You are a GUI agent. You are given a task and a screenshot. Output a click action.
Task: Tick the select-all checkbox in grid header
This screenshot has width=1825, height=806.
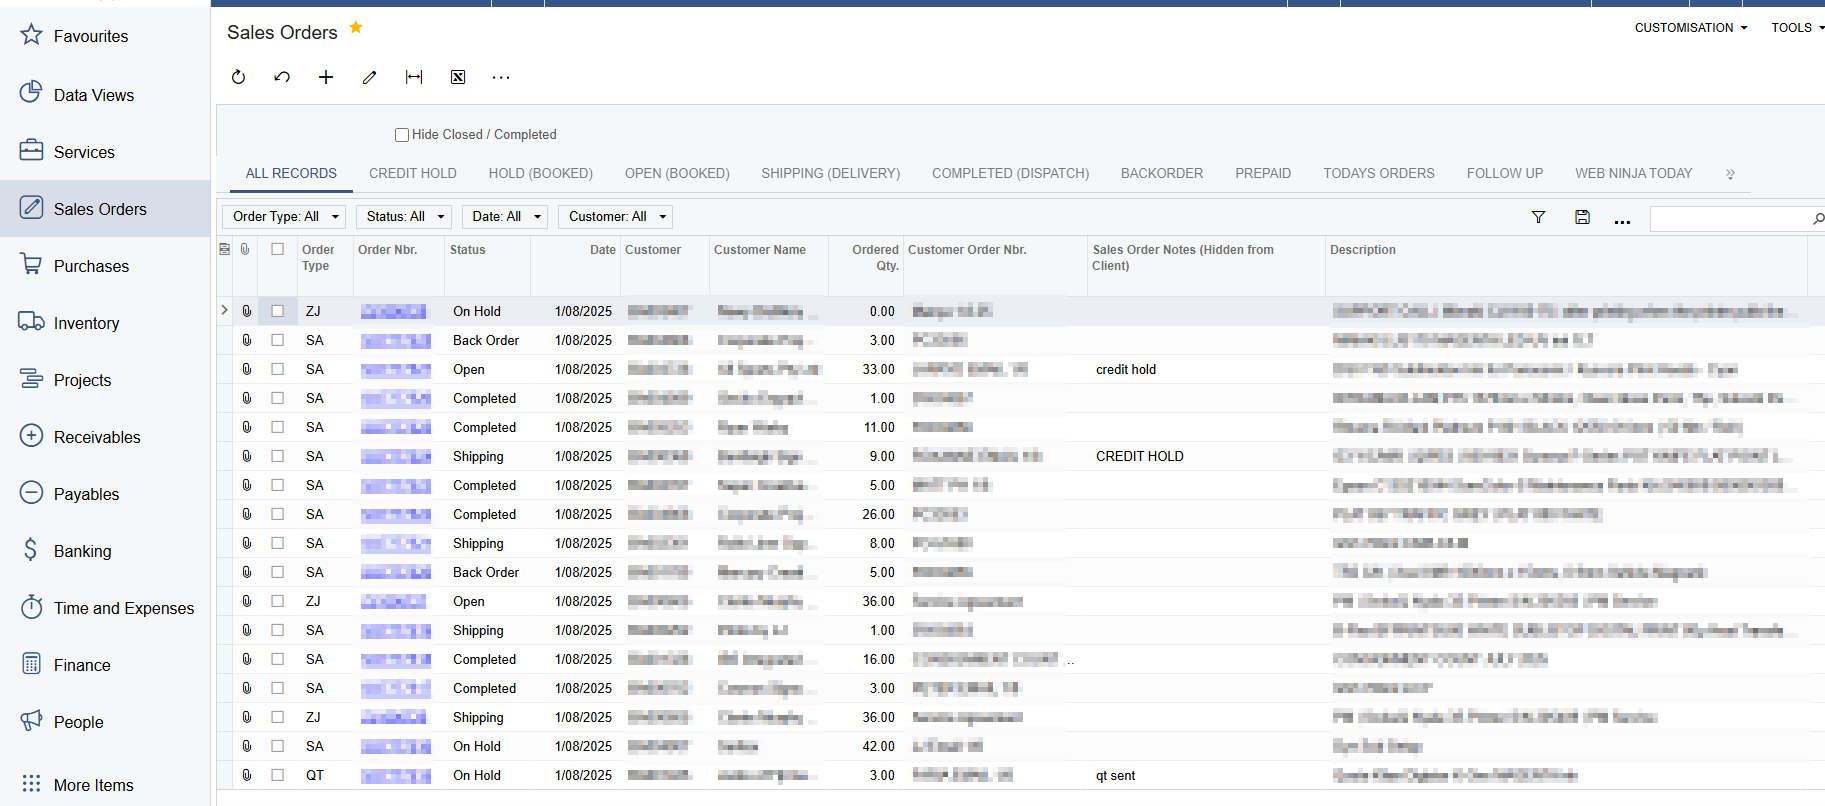(278, 250)
